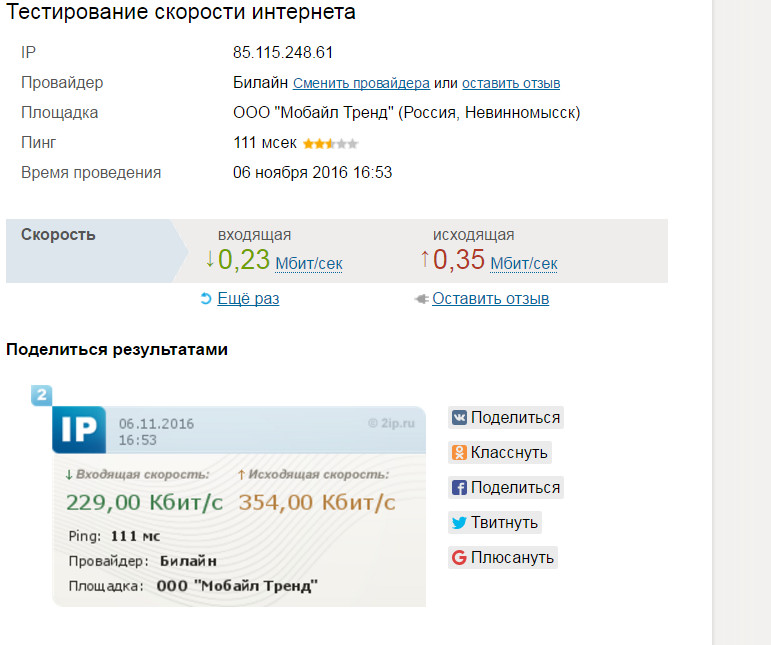
Task: Open the Сменить провайдера link
Action: tap(361, 83)
